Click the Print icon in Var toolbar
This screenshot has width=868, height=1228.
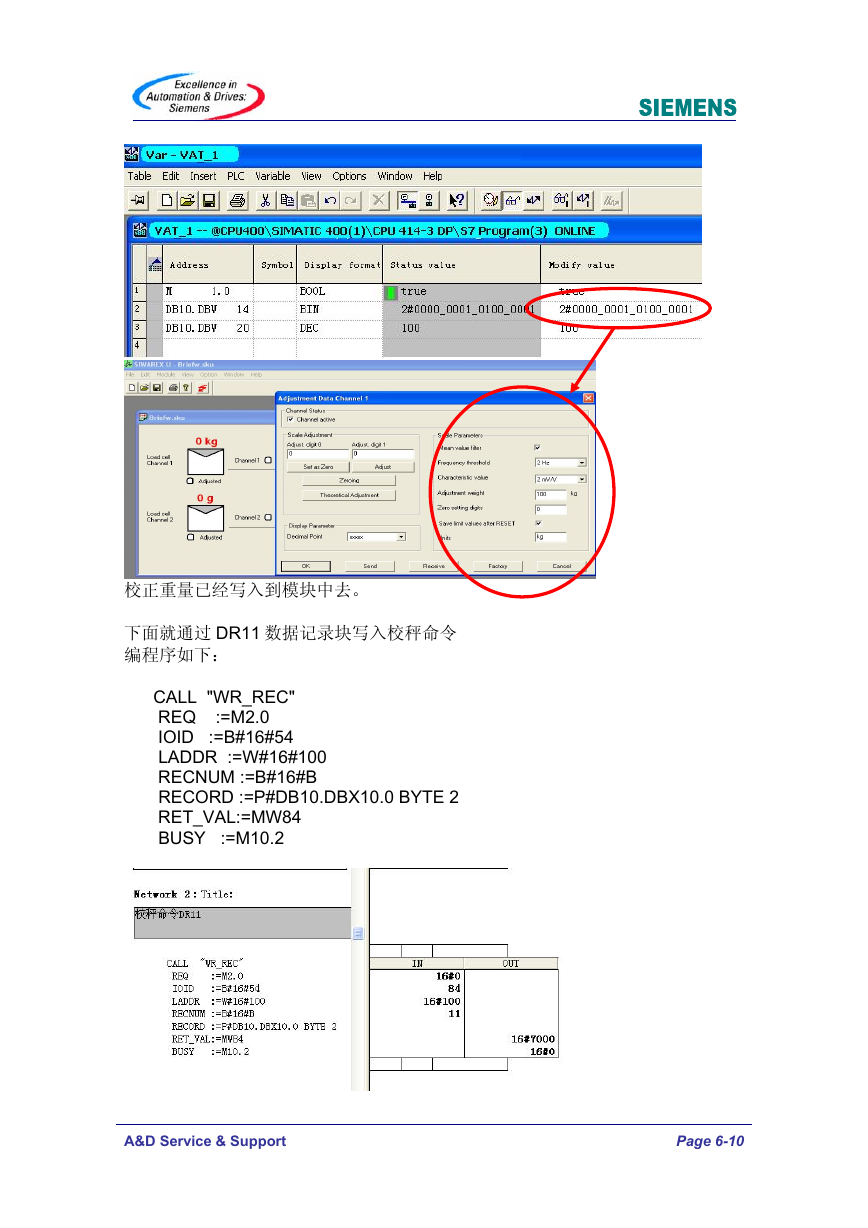click(237, 200)
